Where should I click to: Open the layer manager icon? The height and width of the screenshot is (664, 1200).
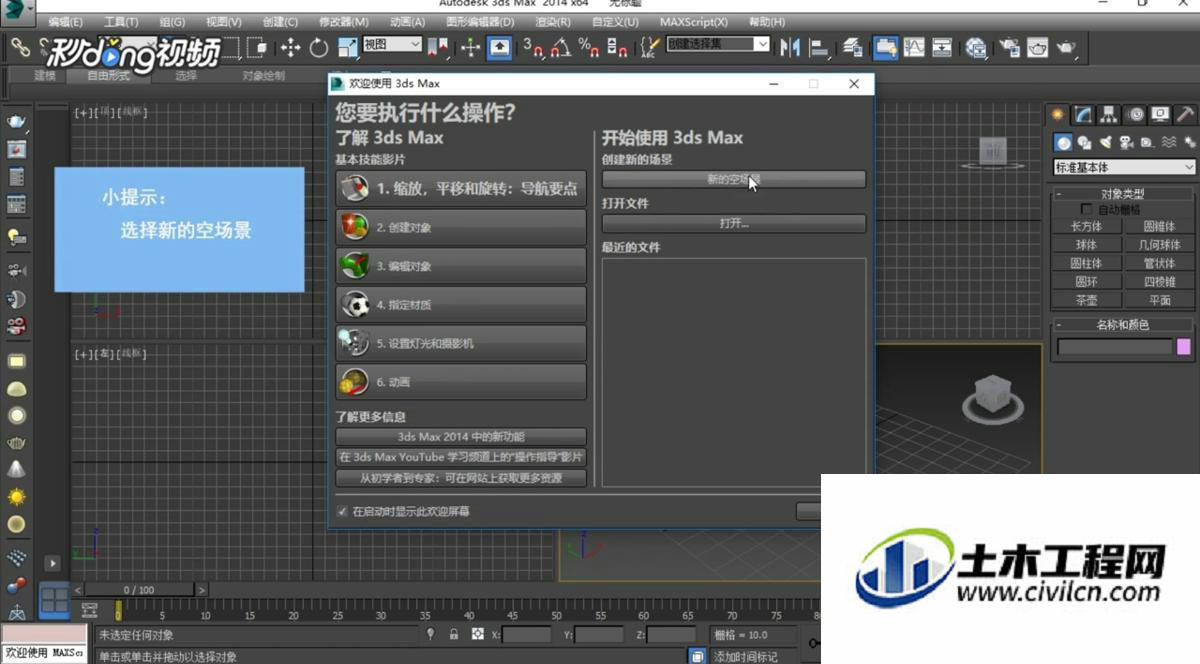point(853,46)
